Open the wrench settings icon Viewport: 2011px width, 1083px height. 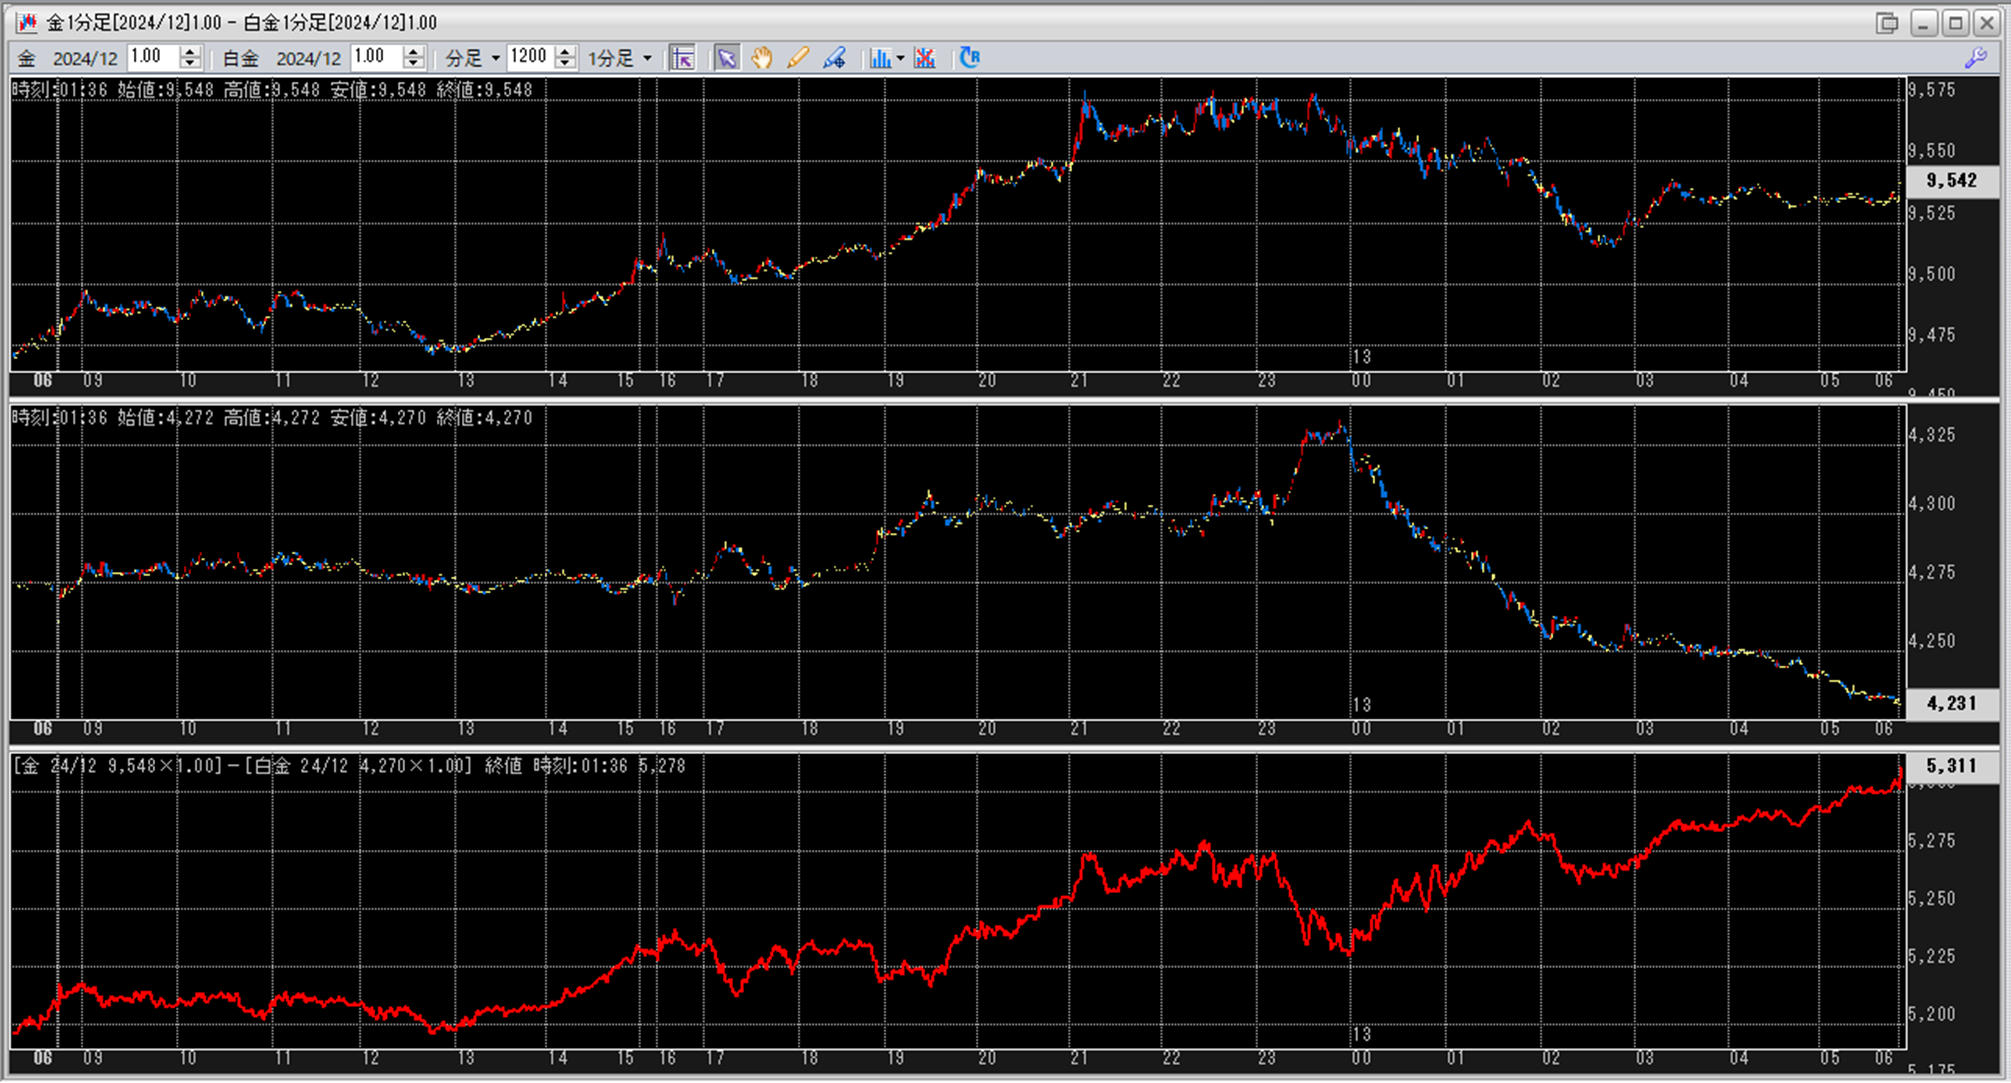tap(1975, 58)
